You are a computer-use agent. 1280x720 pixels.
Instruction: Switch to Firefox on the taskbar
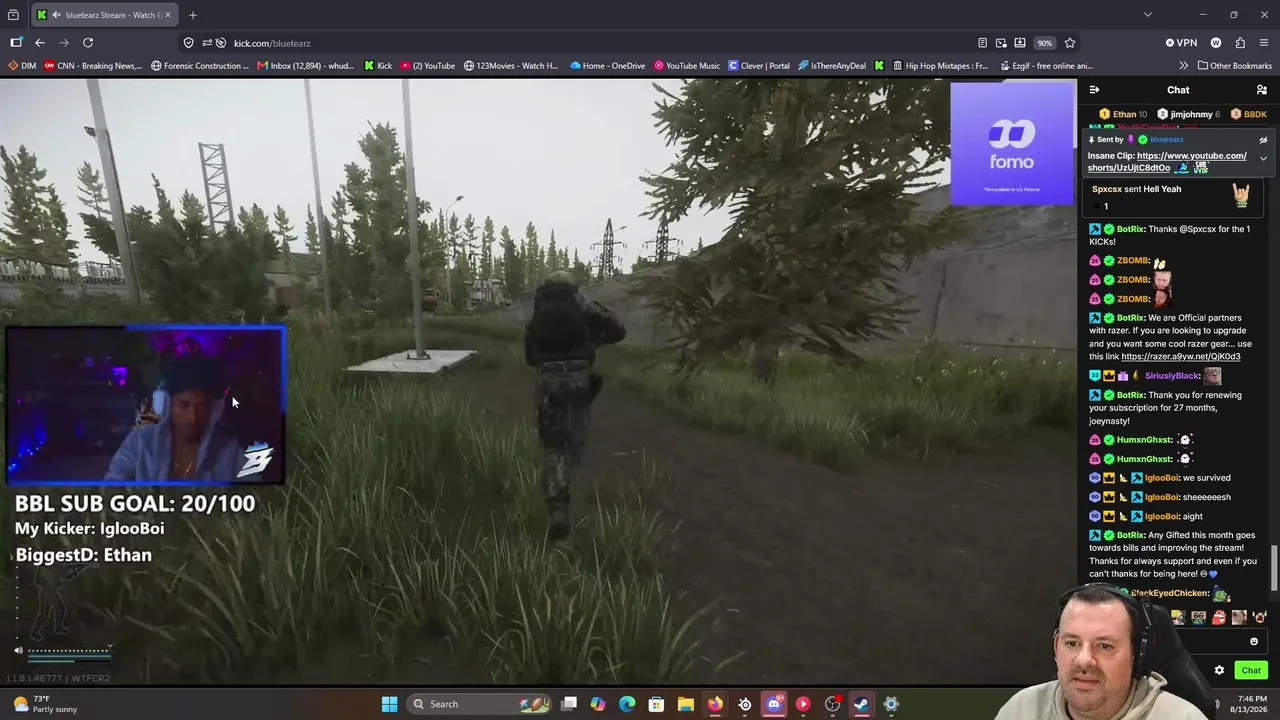click(715, 704)
